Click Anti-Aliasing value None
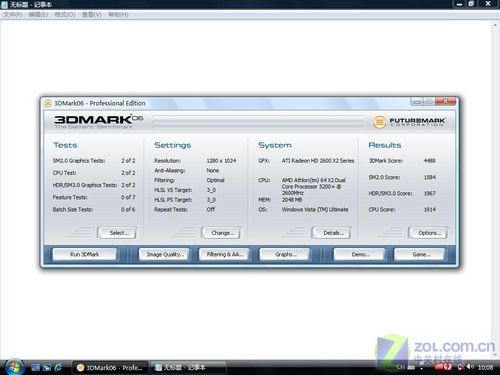Image resolution: width=500 pixels, height=375 pixels. coord(213,170)
